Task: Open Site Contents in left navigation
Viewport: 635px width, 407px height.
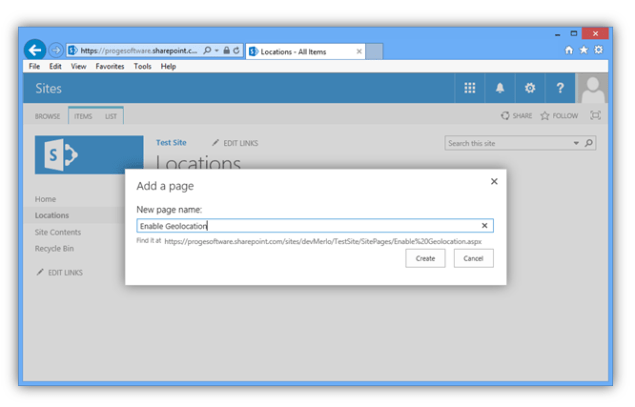Action: 57,232
